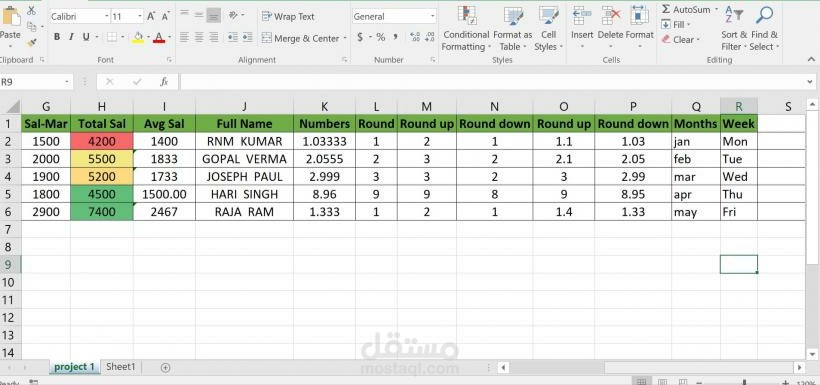
Task: Activate the Format Painter brush
Action: (31, 42)
